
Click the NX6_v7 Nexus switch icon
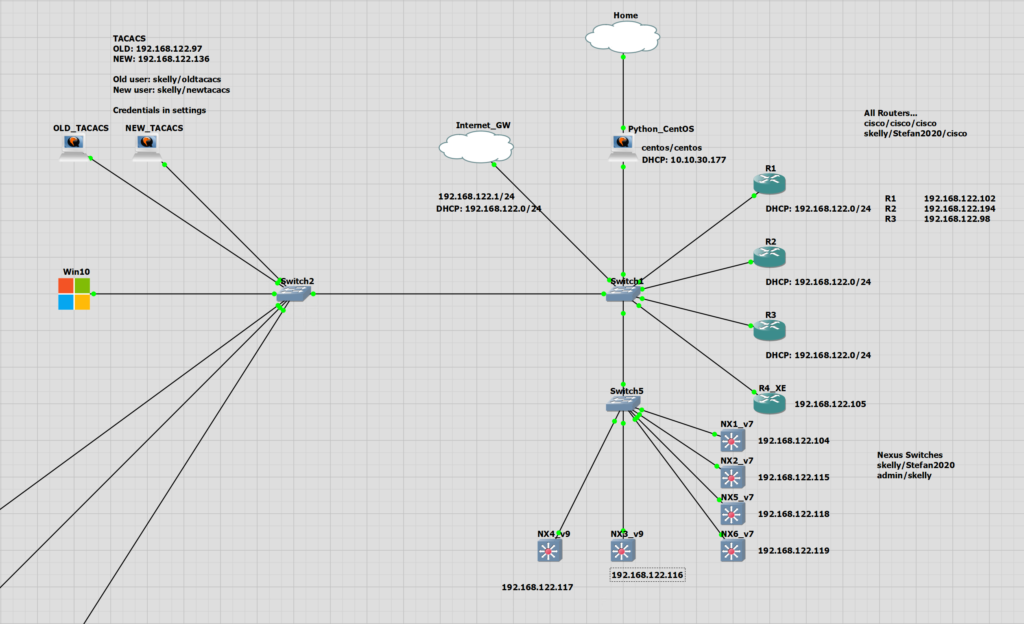coord(733,550)
